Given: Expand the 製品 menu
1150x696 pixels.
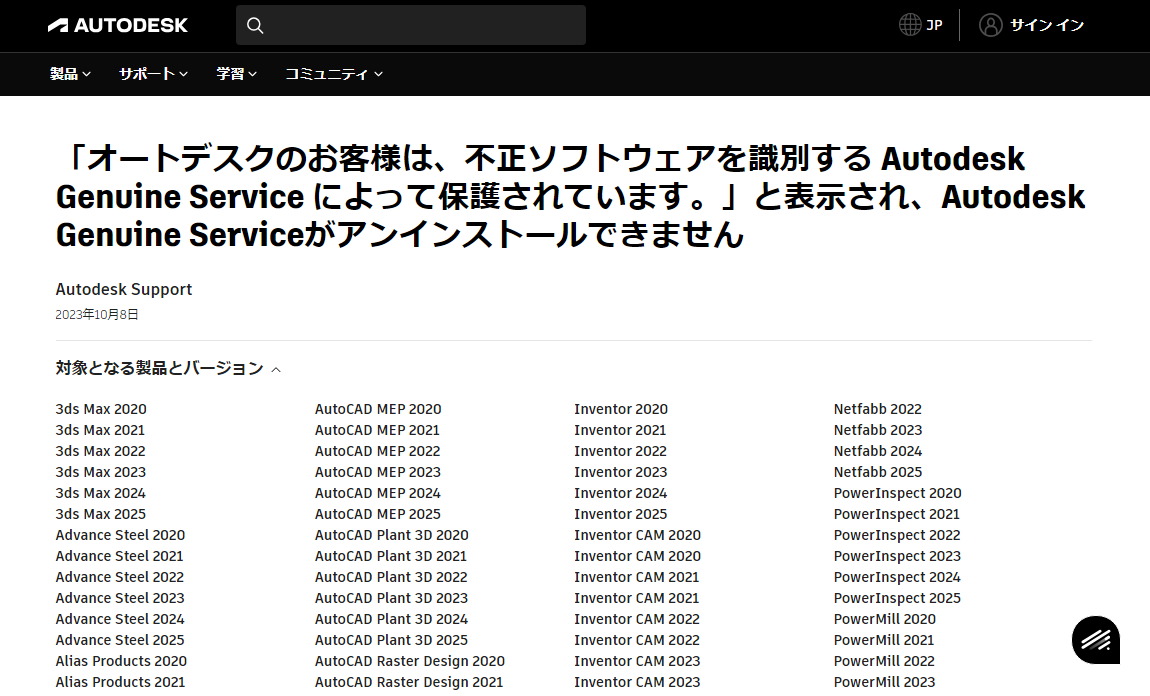Looking at the screenshot, I should pyautogui.click(x=70, y=74).
